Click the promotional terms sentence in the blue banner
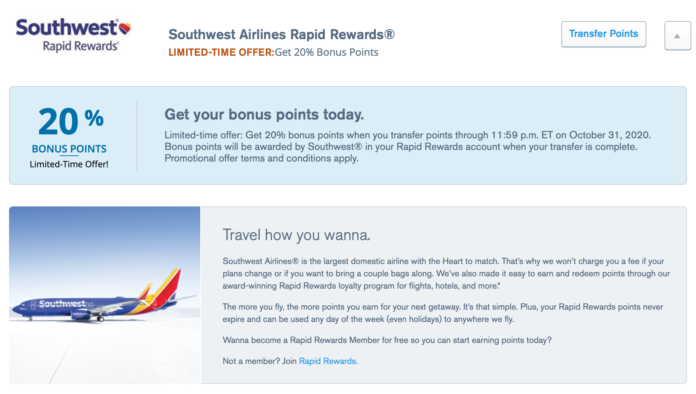 261,158
